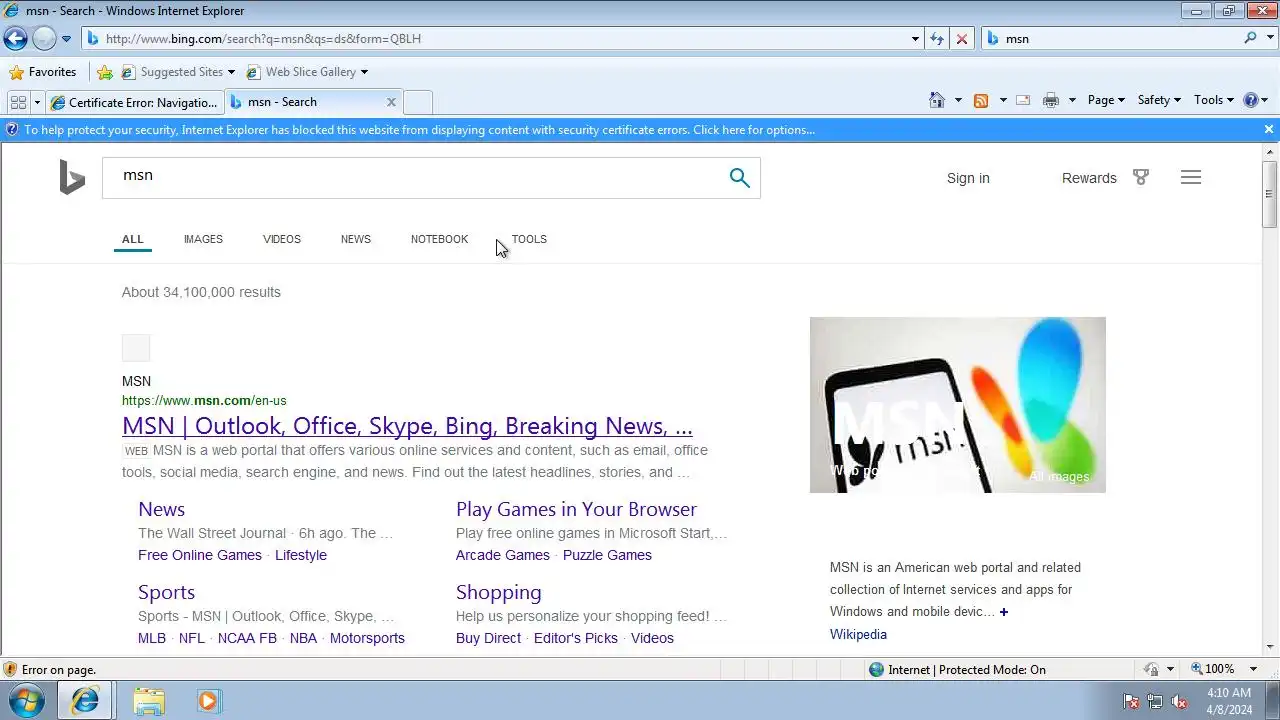Open Web Slice Gallery dropdown
Screen dimensions: 1280x720
[307, 72]
